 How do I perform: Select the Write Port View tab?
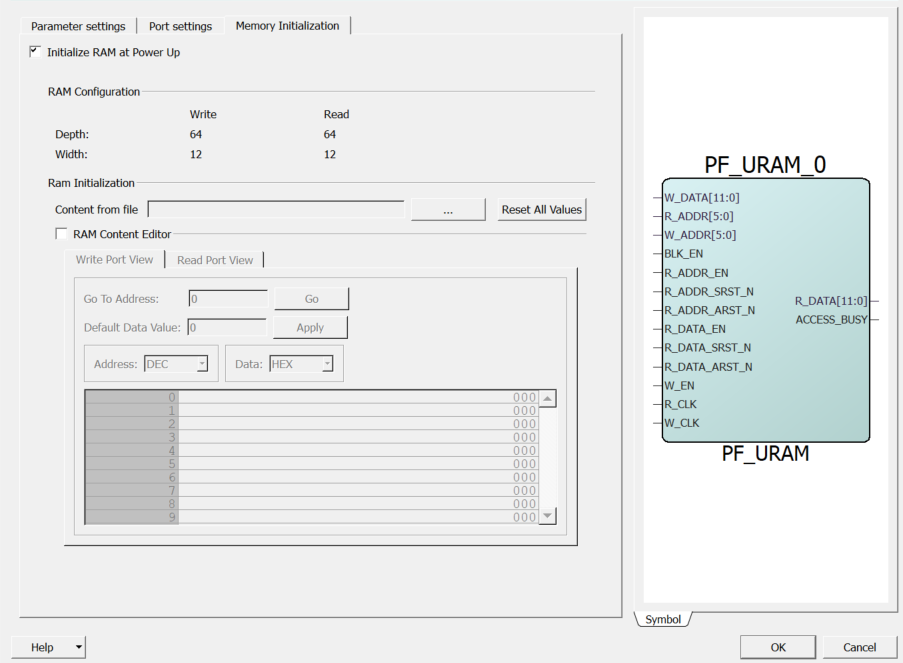[x=115, y=260]
